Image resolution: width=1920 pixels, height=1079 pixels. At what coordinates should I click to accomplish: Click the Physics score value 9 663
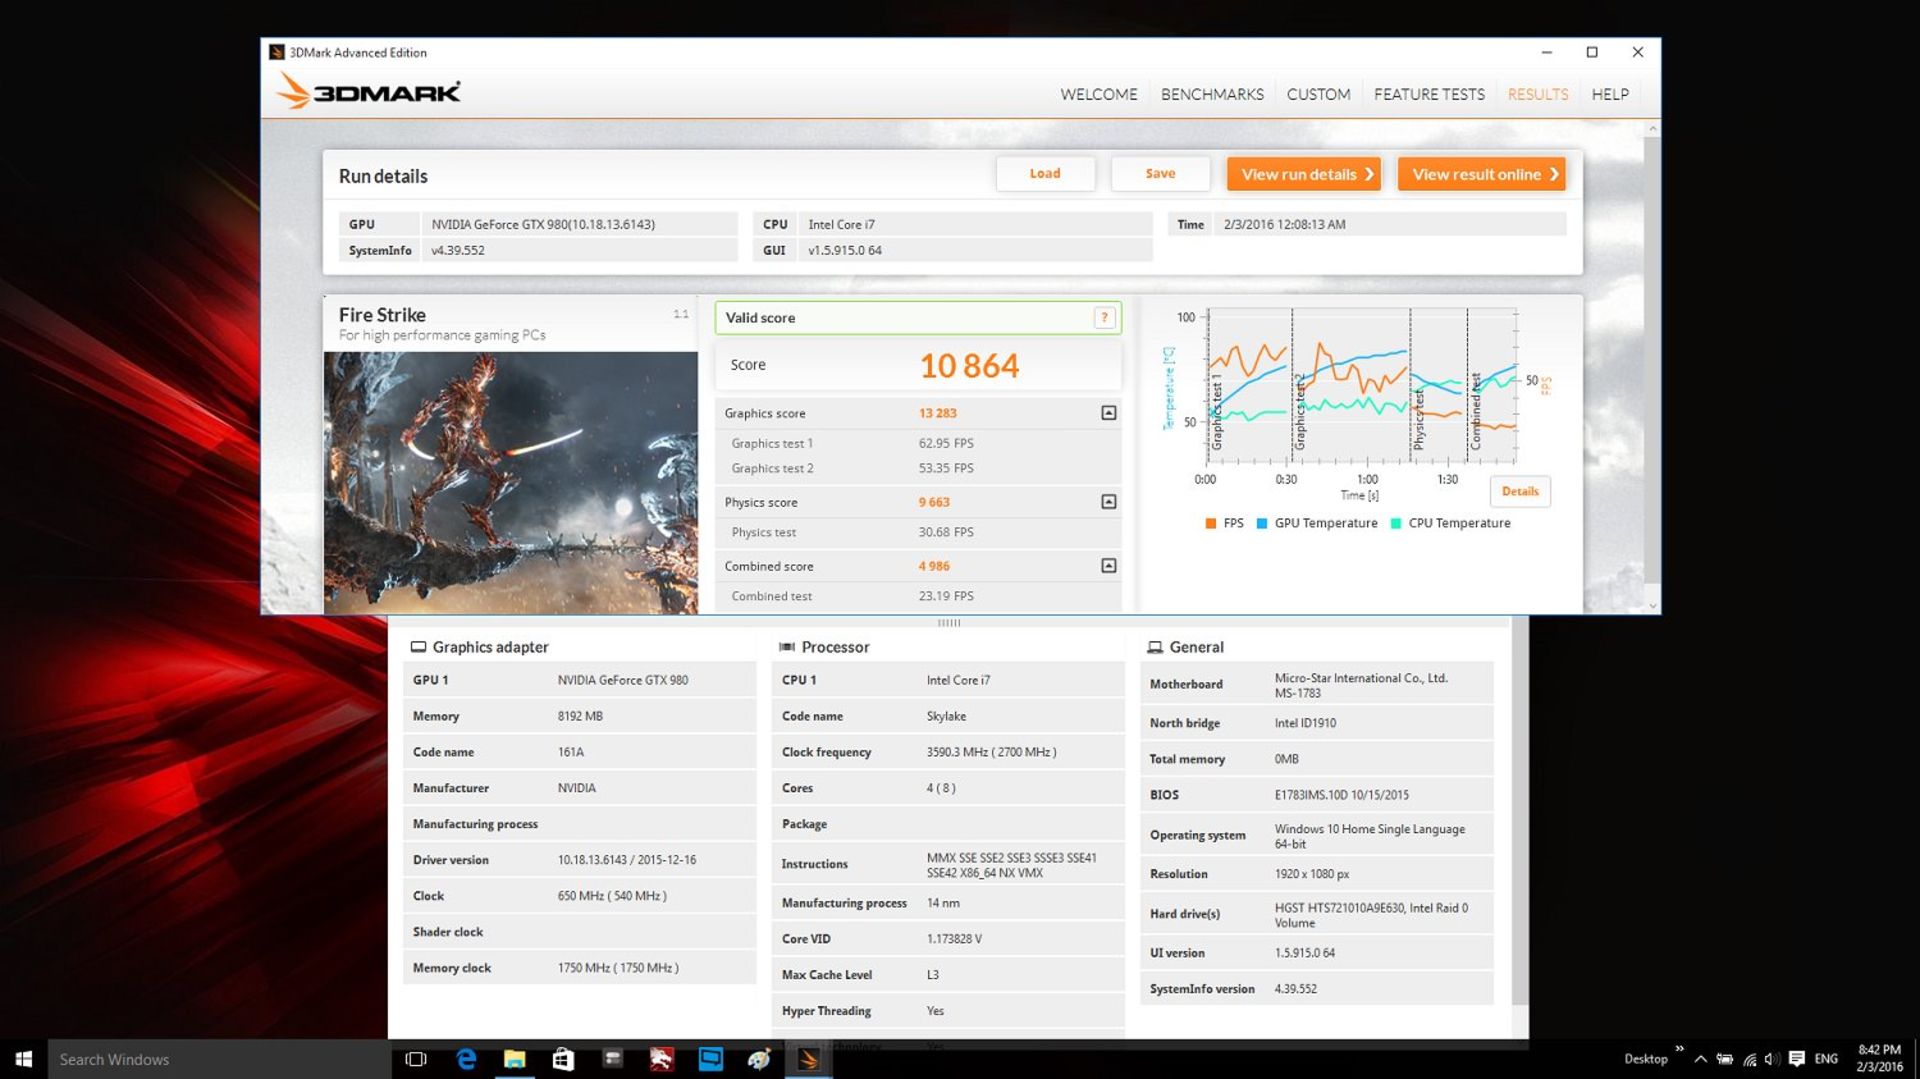934,502
